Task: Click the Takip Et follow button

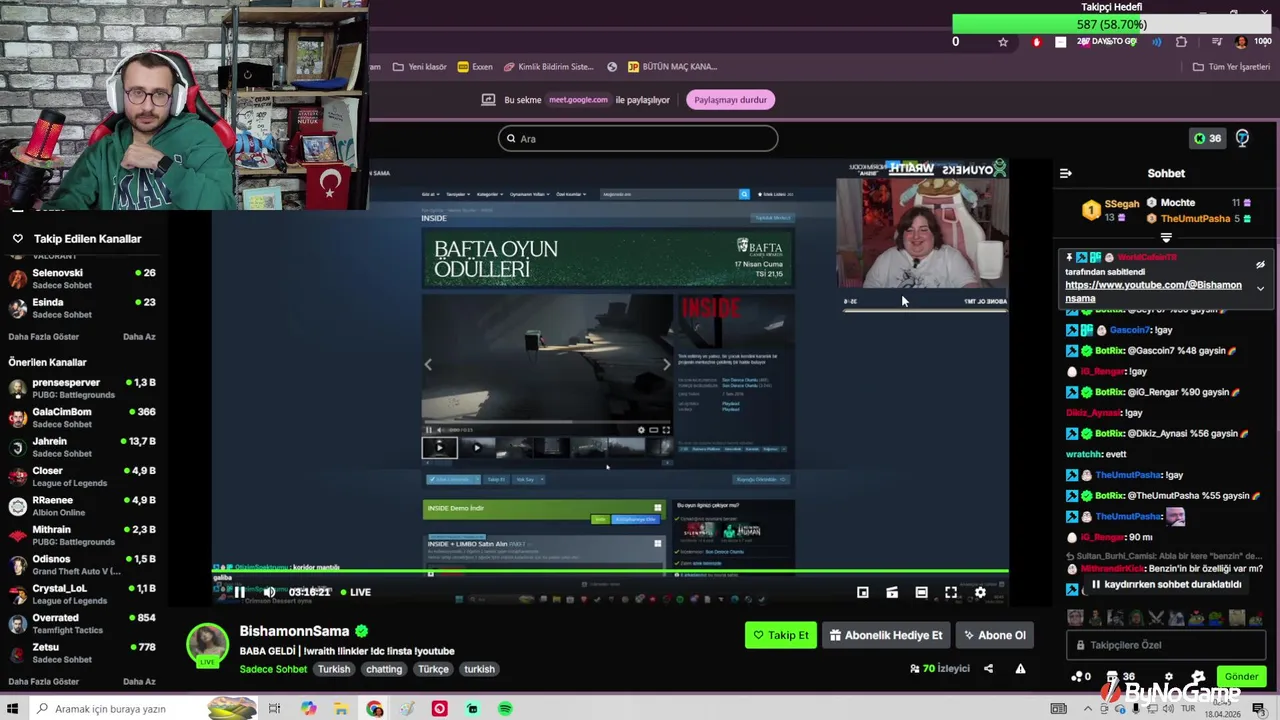Action: click(781, 635)
